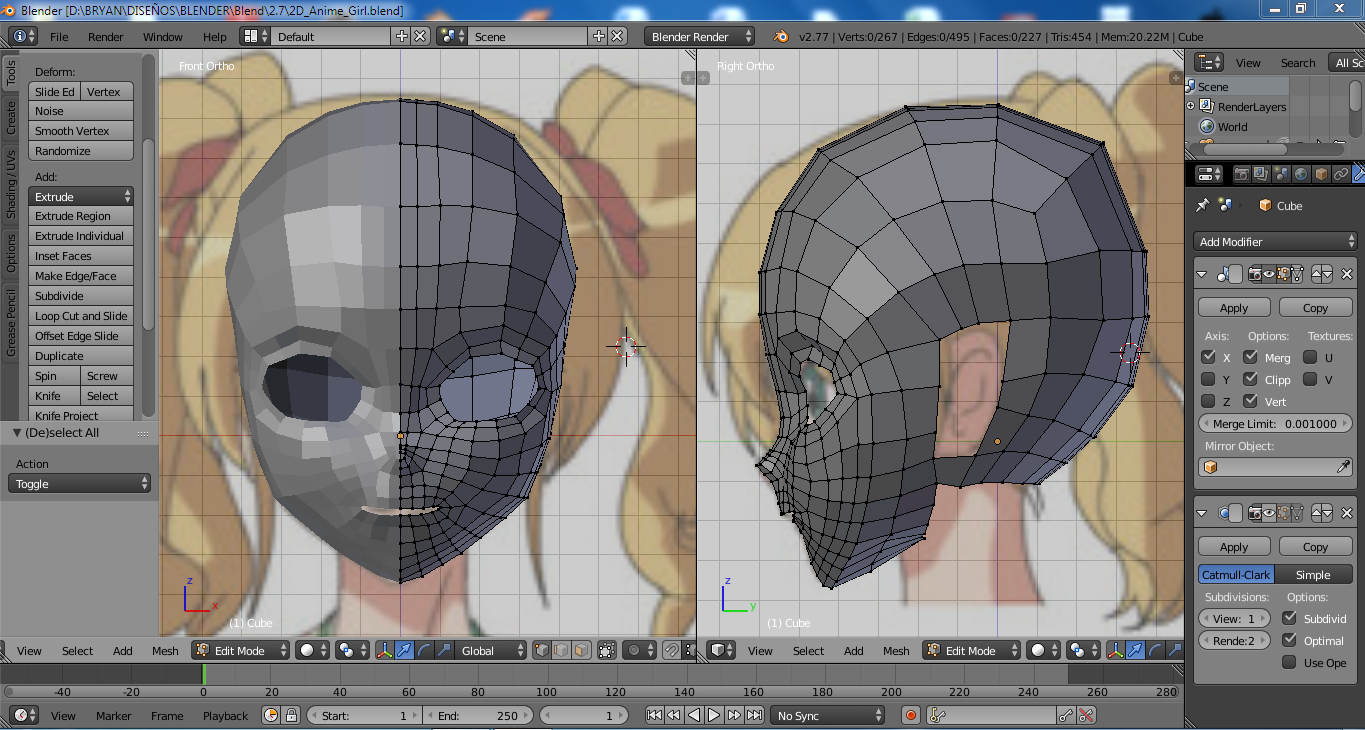
Task: Open the Global transform orientation dropdown
Action: (x=489, y=650)
